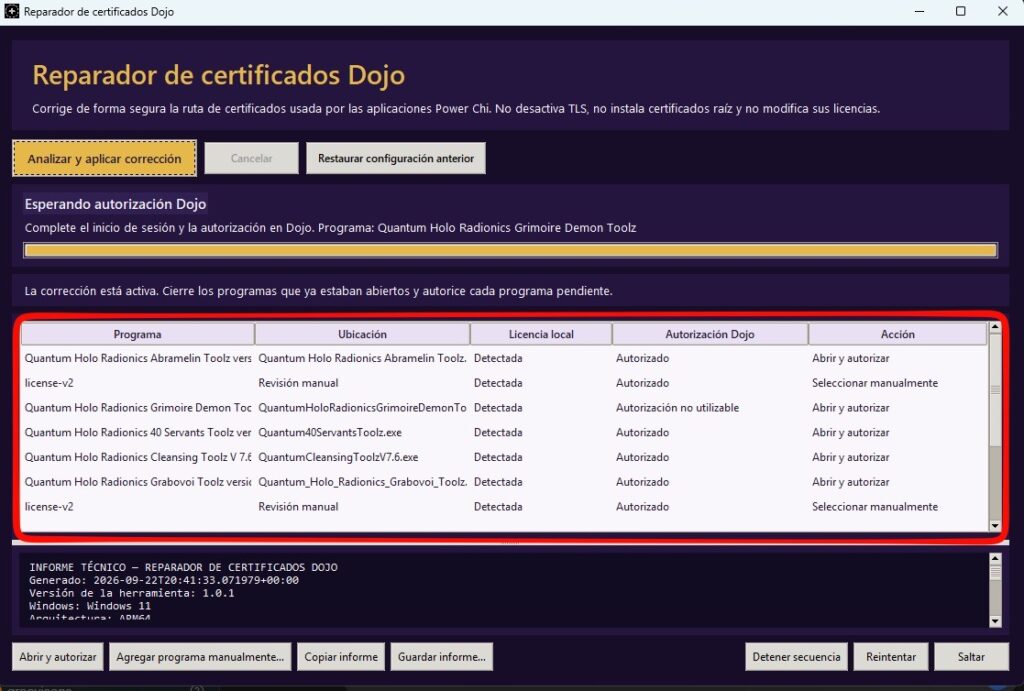1024x691 pixels.
Task: Click the bottom Abrir y autorizar button
Action: (57, 656)
